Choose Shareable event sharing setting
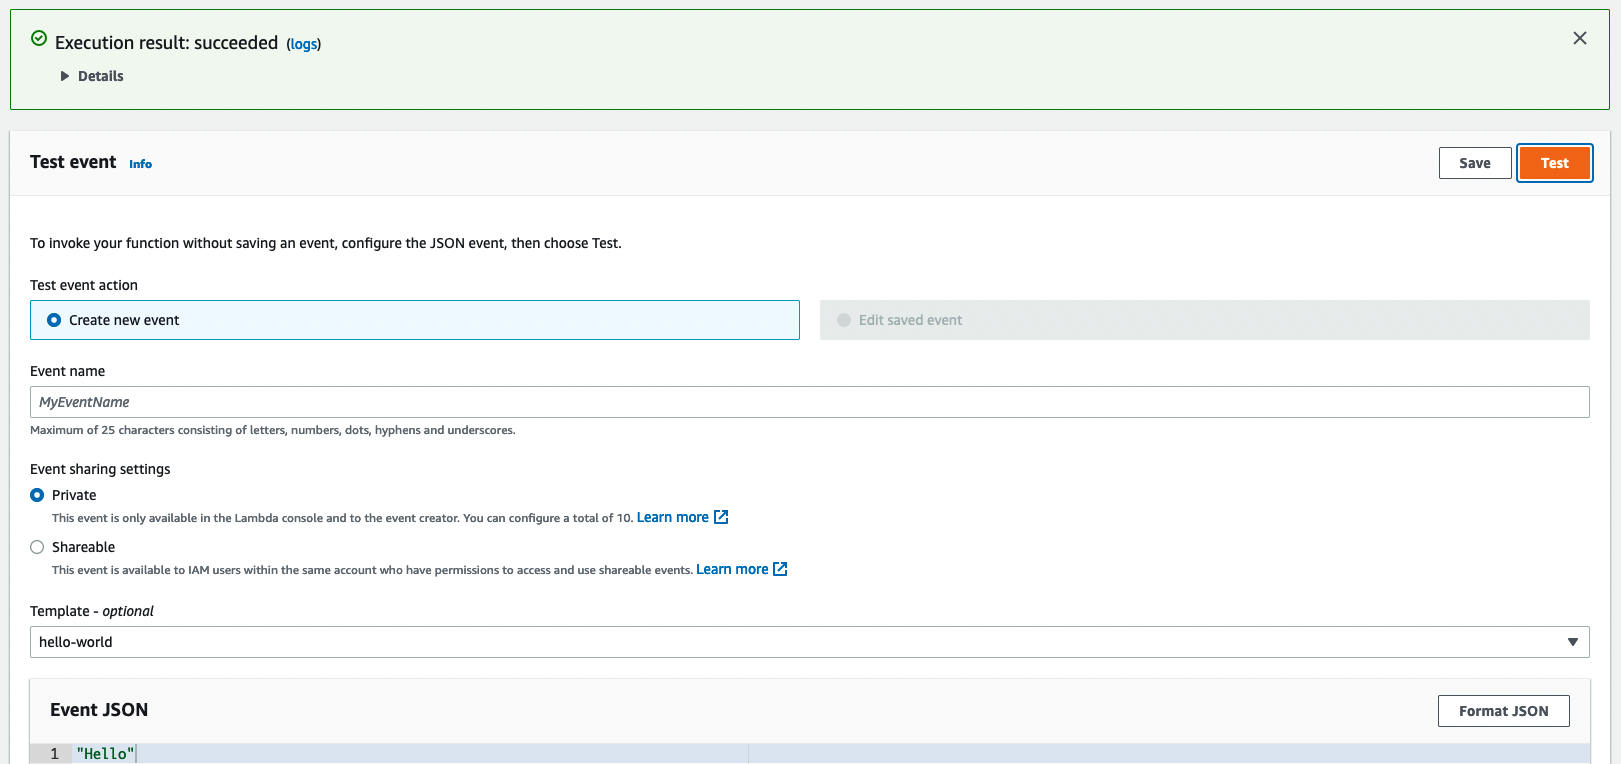Screen dimensions: 1621x764 pos(37,547)
